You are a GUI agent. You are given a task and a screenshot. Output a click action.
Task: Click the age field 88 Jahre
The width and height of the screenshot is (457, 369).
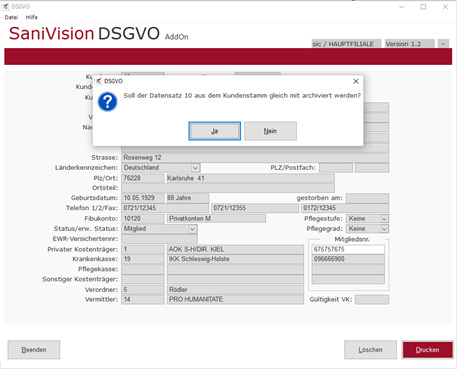coord(187,198)
